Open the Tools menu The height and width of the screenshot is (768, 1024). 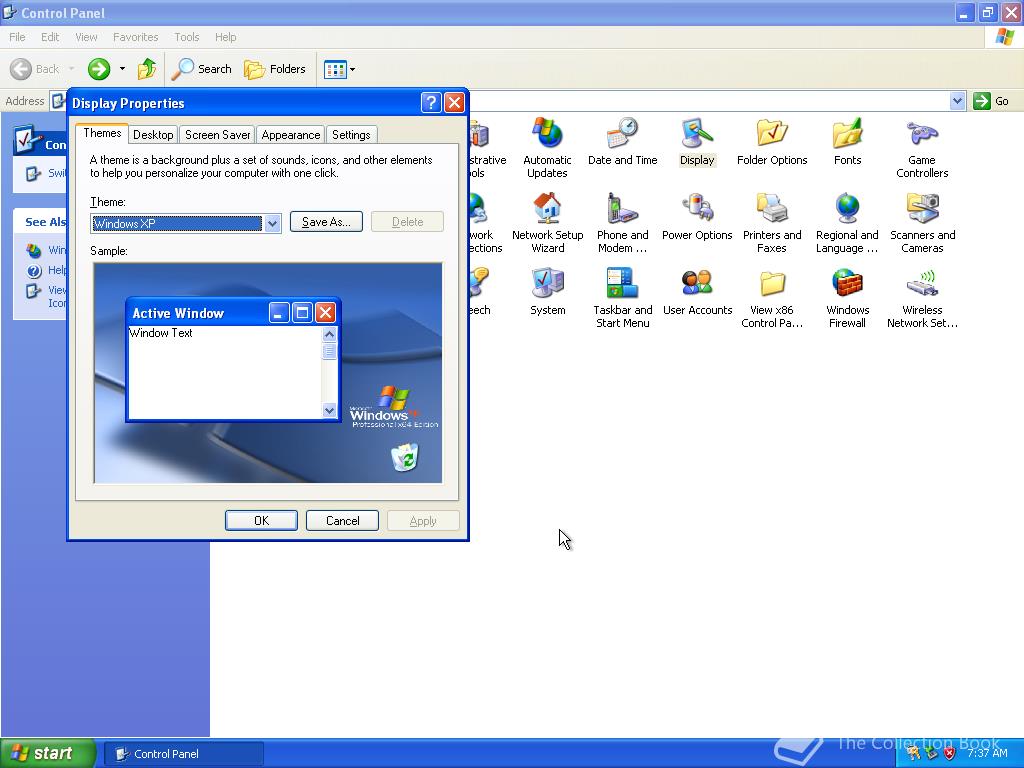click(187, 37)
